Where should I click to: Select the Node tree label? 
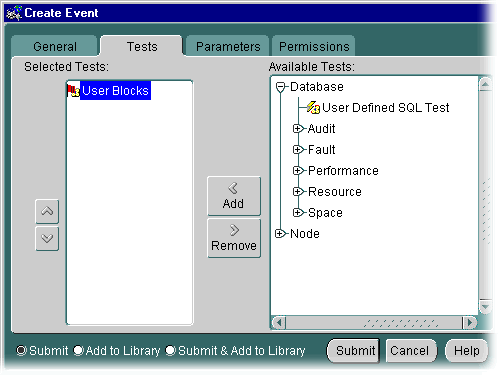pyautogui.click(x=305, y=234)
